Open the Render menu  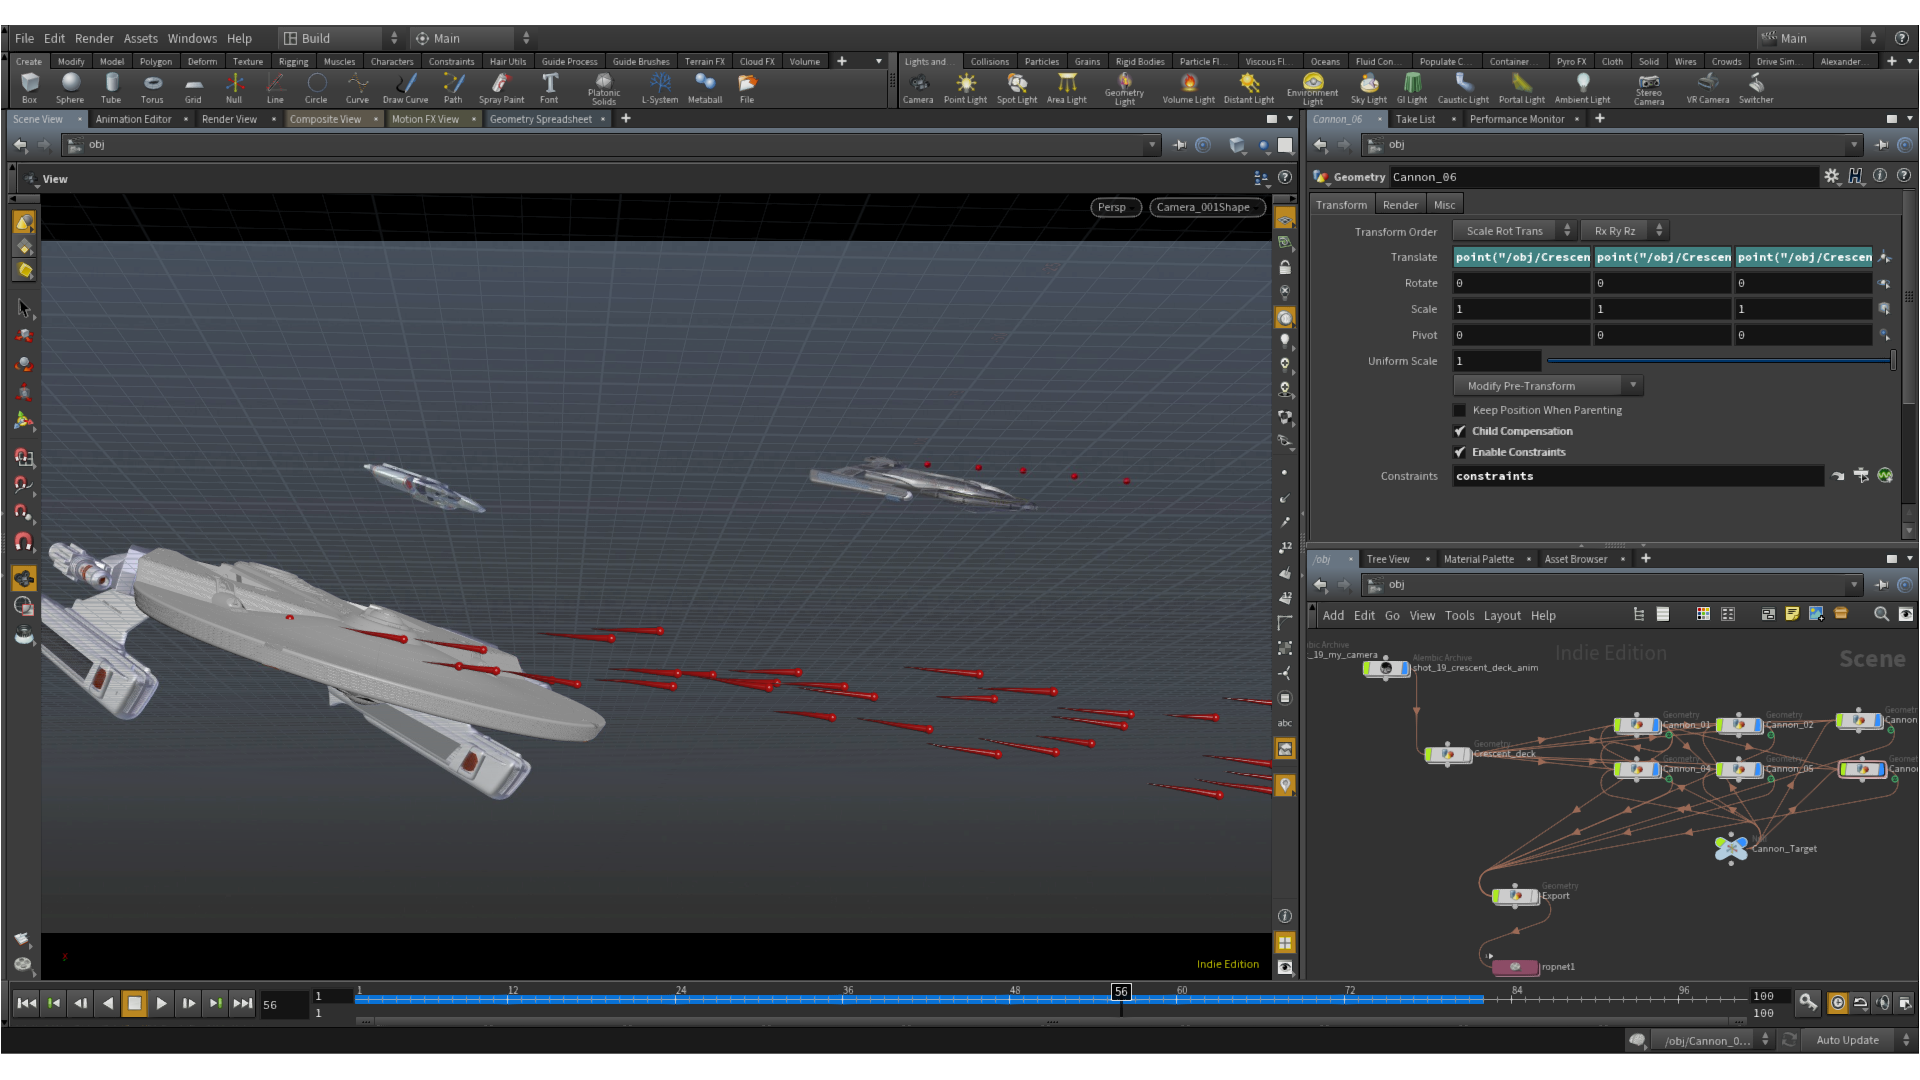(x=94, y=38)
